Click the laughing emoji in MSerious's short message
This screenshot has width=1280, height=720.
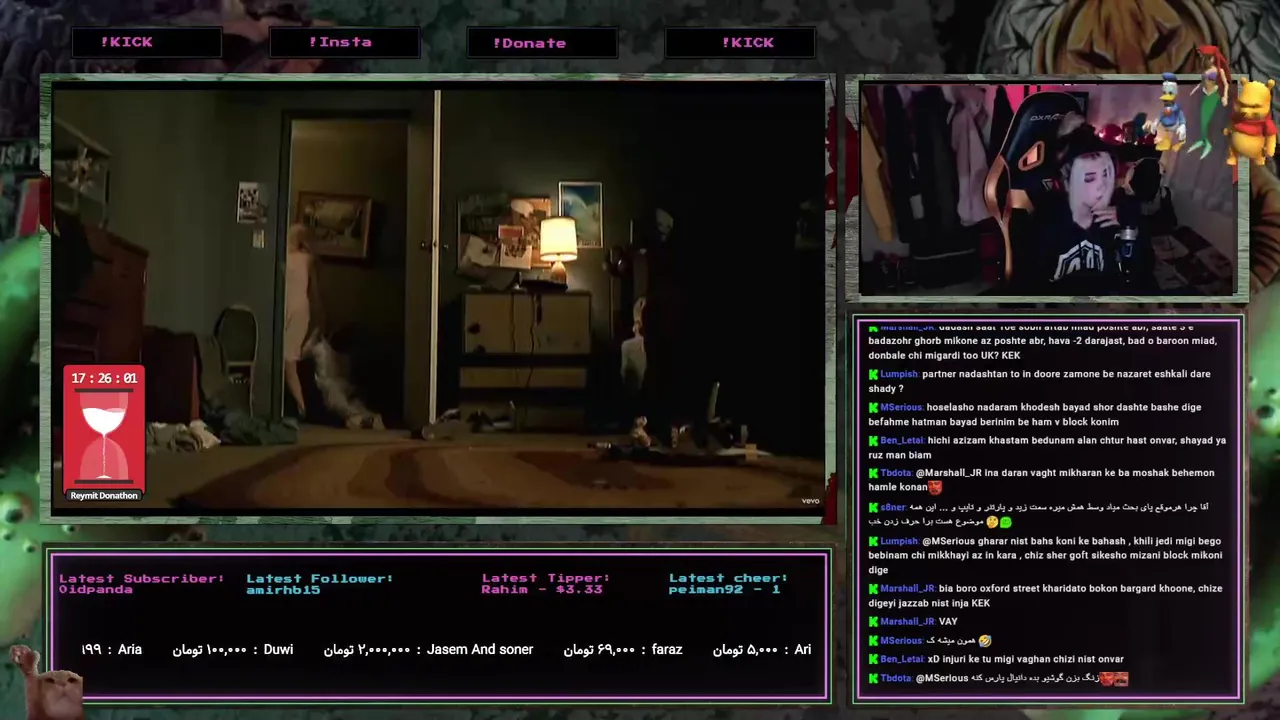(986, 641)
